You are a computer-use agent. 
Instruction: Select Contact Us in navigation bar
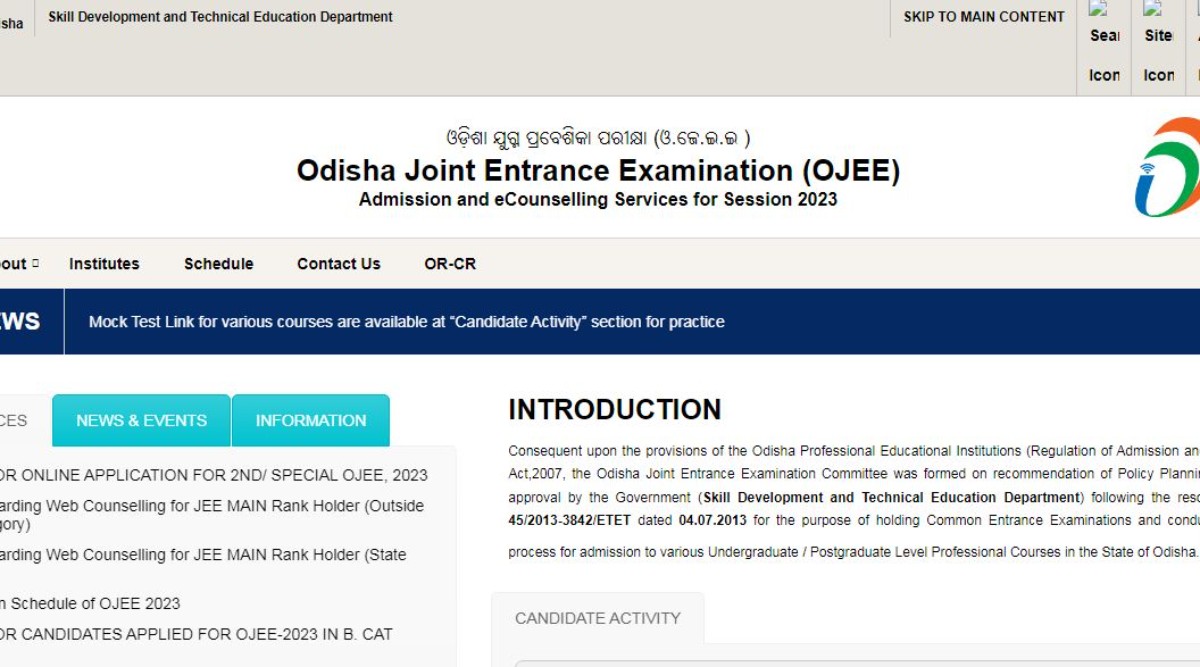(338, 264)
